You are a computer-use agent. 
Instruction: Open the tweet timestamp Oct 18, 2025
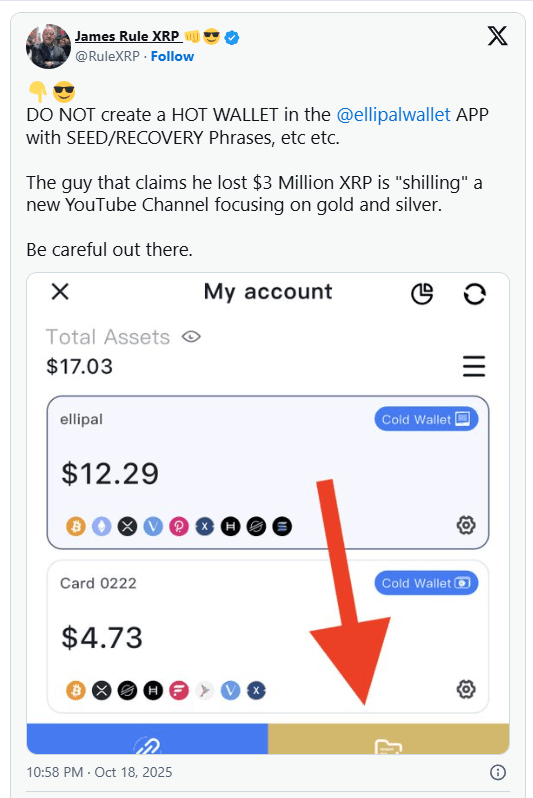(99, 772)
